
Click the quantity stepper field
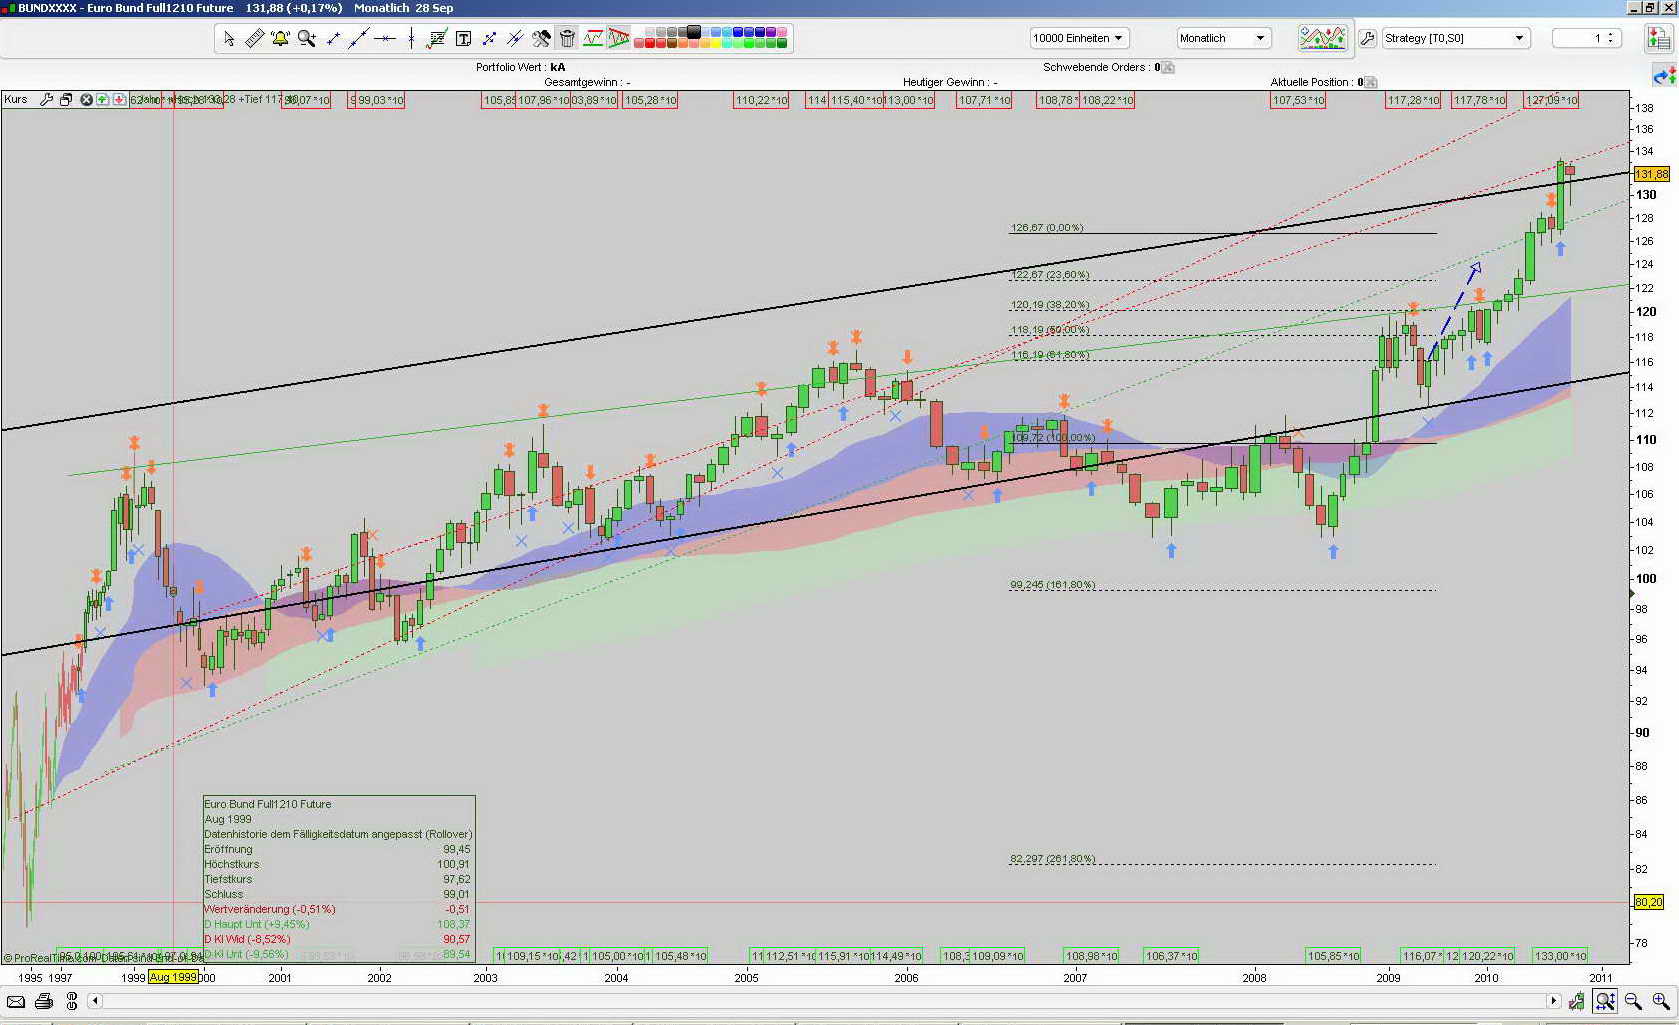click(x=1586, y=38)
